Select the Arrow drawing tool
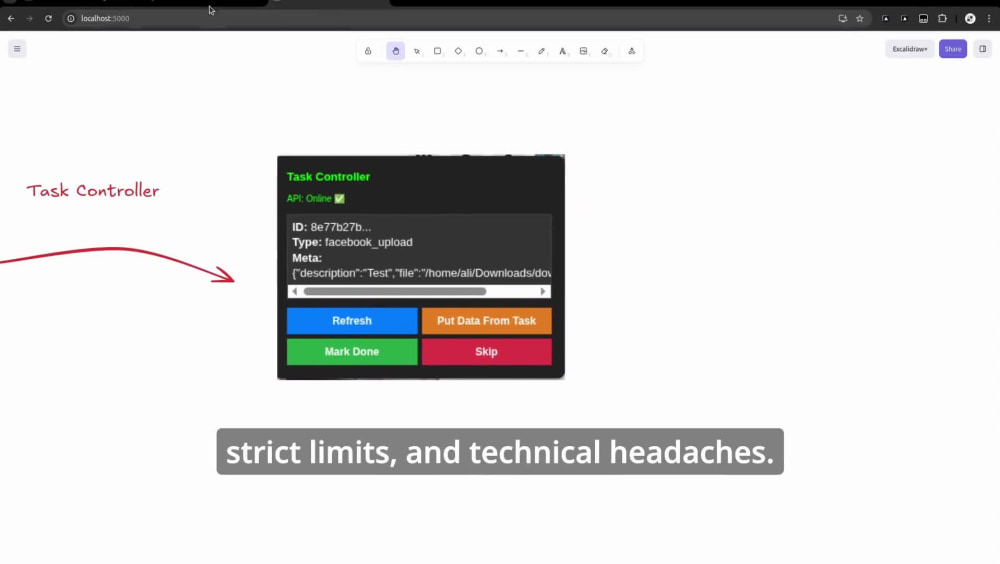Image resolution: width=1000 pixels, height=564 pixels. click(x=501, y=51)
